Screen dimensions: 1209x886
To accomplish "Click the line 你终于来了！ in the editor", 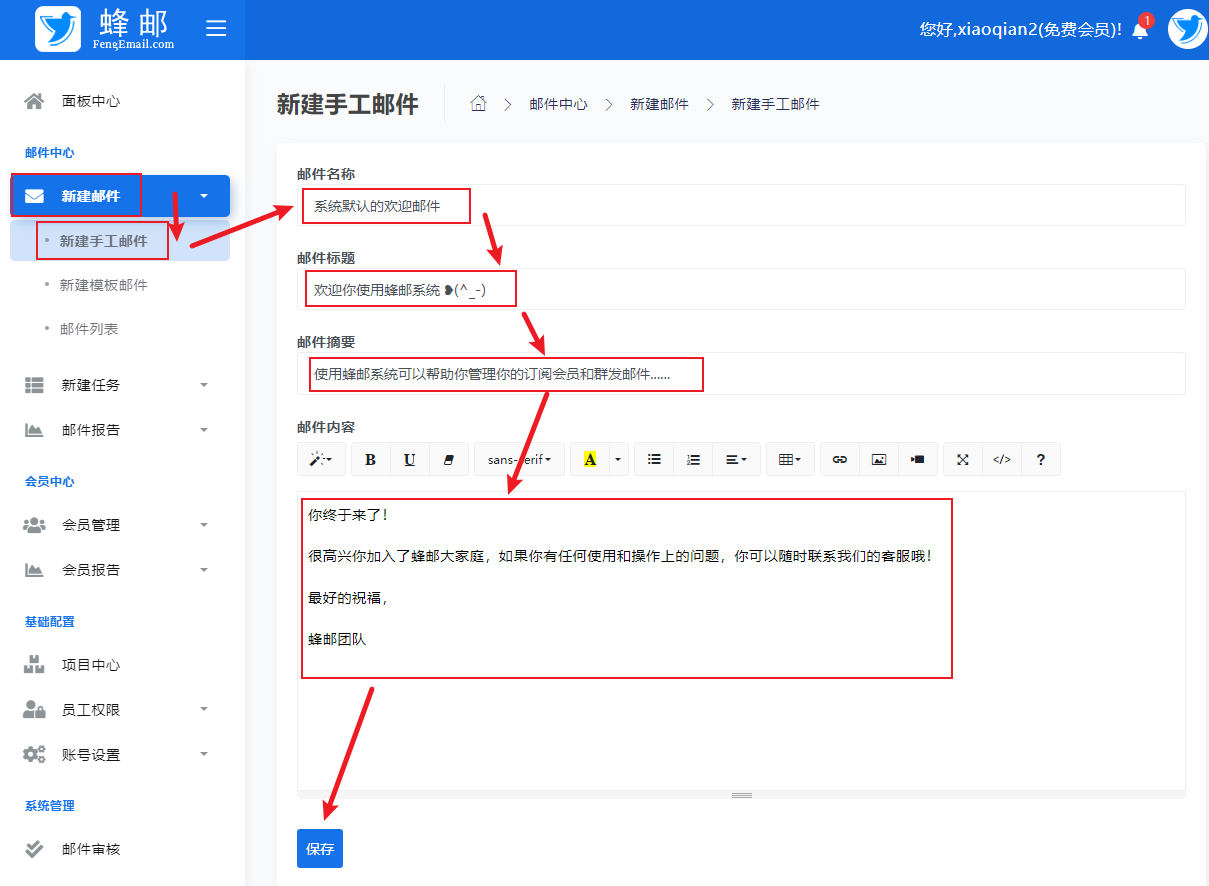I will click(x=348, y=515).
